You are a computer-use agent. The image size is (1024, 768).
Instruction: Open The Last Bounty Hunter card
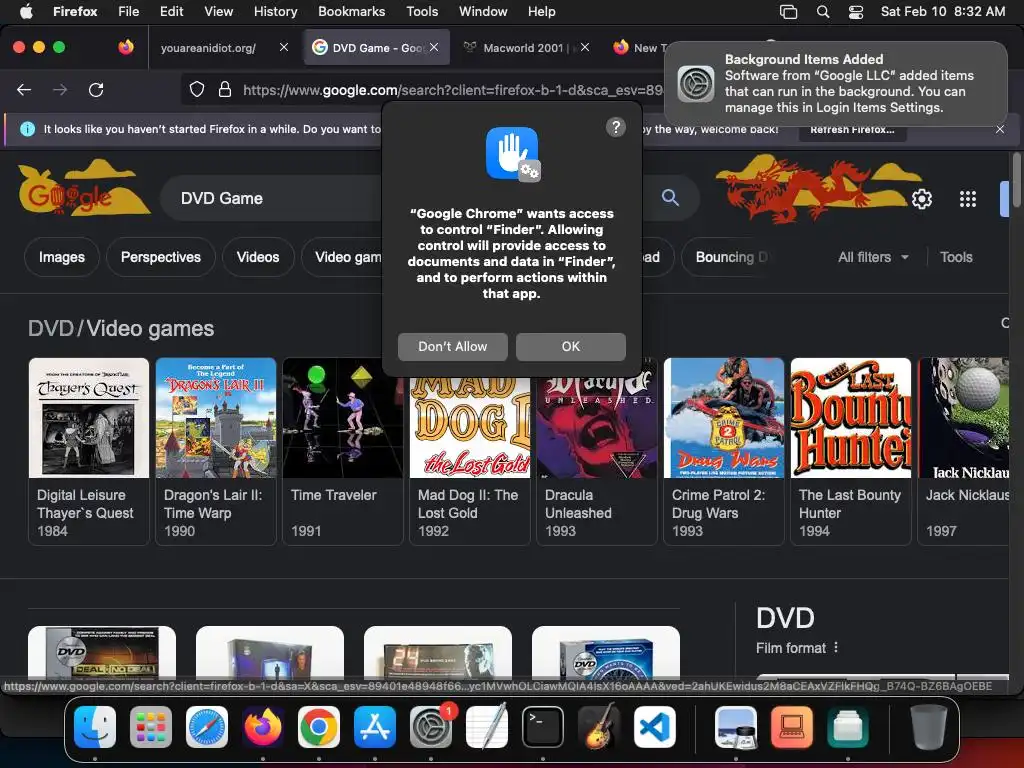[x=850, y=451]
